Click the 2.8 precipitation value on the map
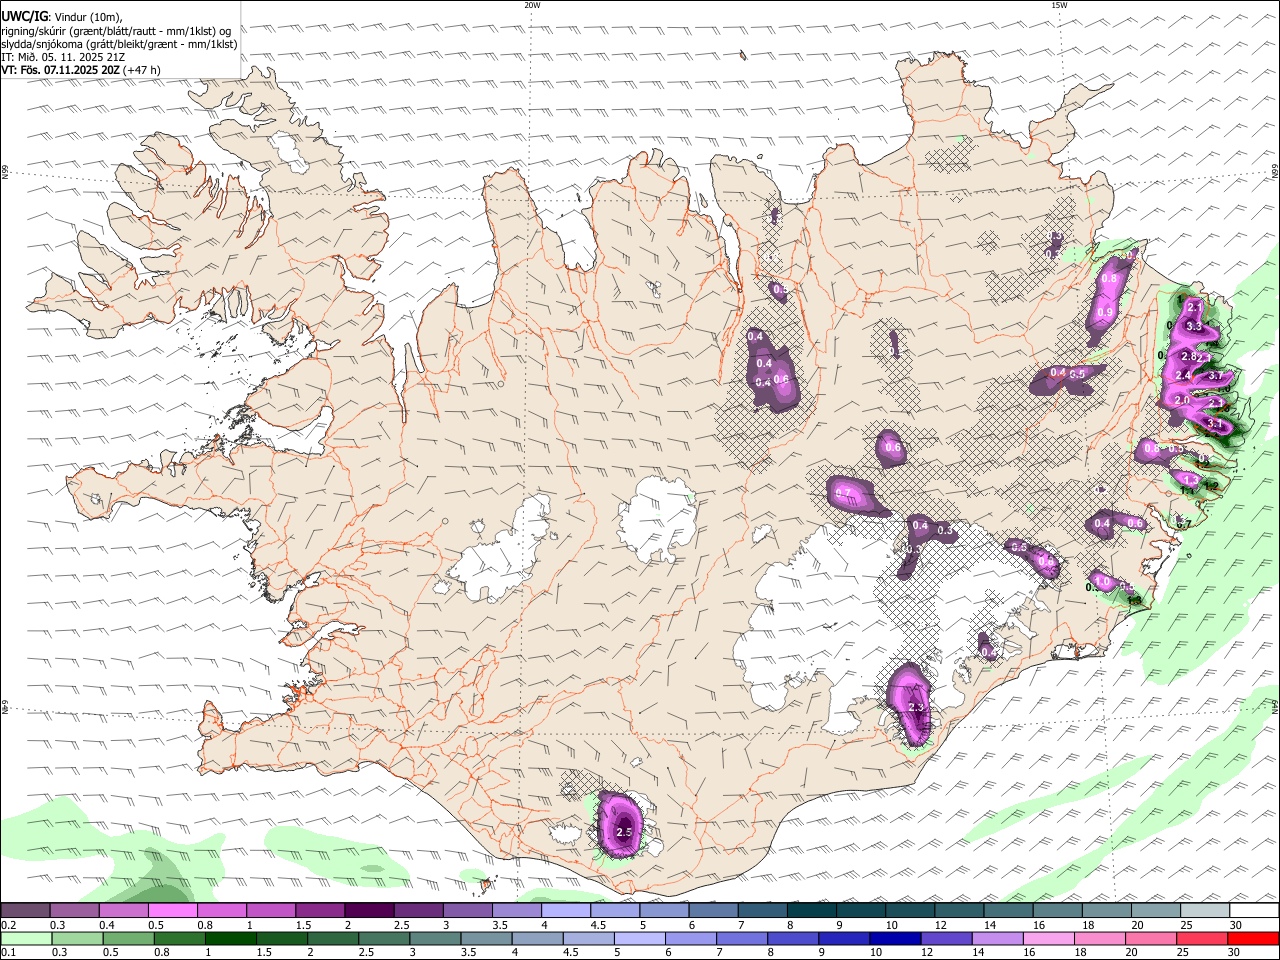Screen dimensions: 1280x960 pos(1190,357)
